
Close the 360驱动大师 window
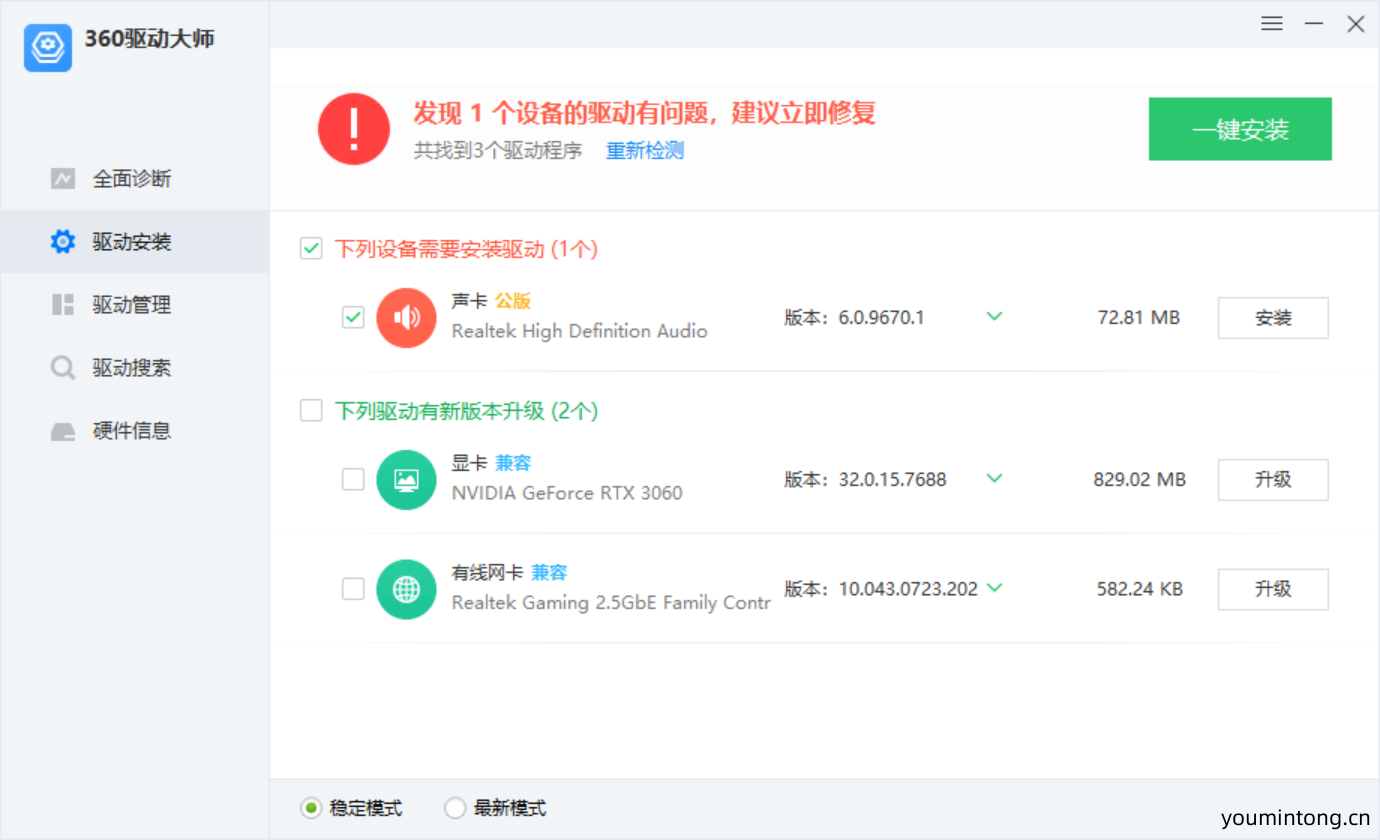1356,24
